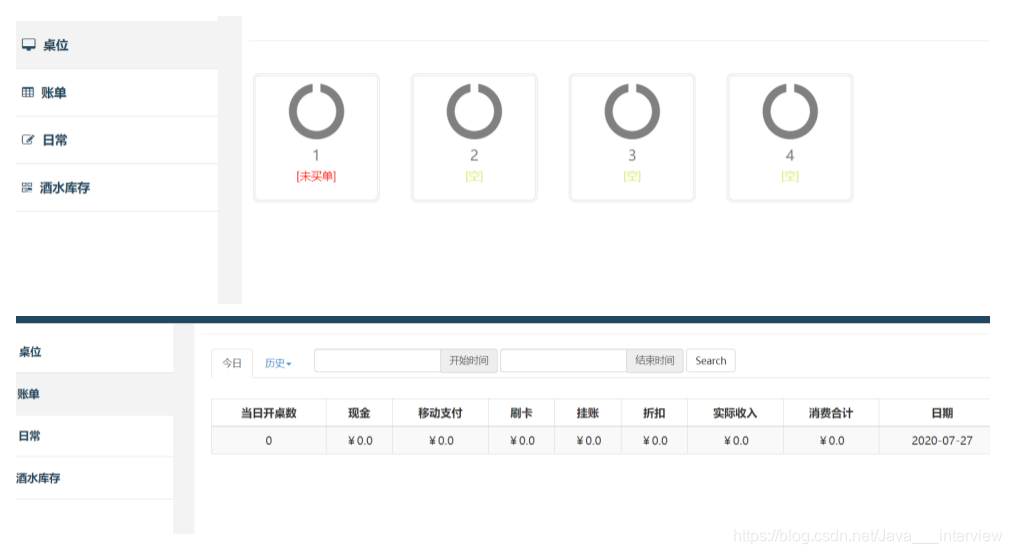Expand the 历史 dropdown
This screenshot has width=1012, height=554.
tap(278, 363)
